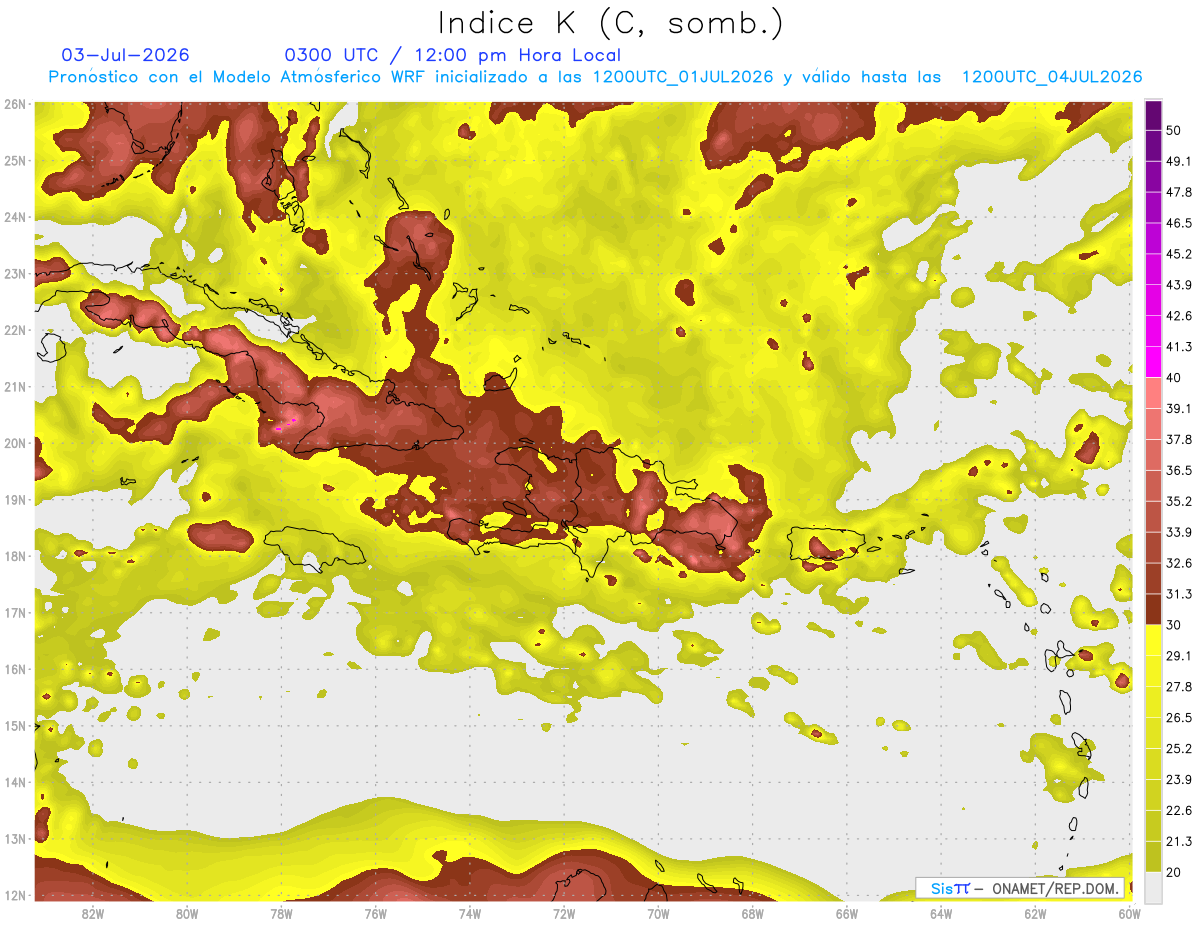Click the 64W longitude axis label
This screenshot has height=927, width=1200.
coord(941,914)
